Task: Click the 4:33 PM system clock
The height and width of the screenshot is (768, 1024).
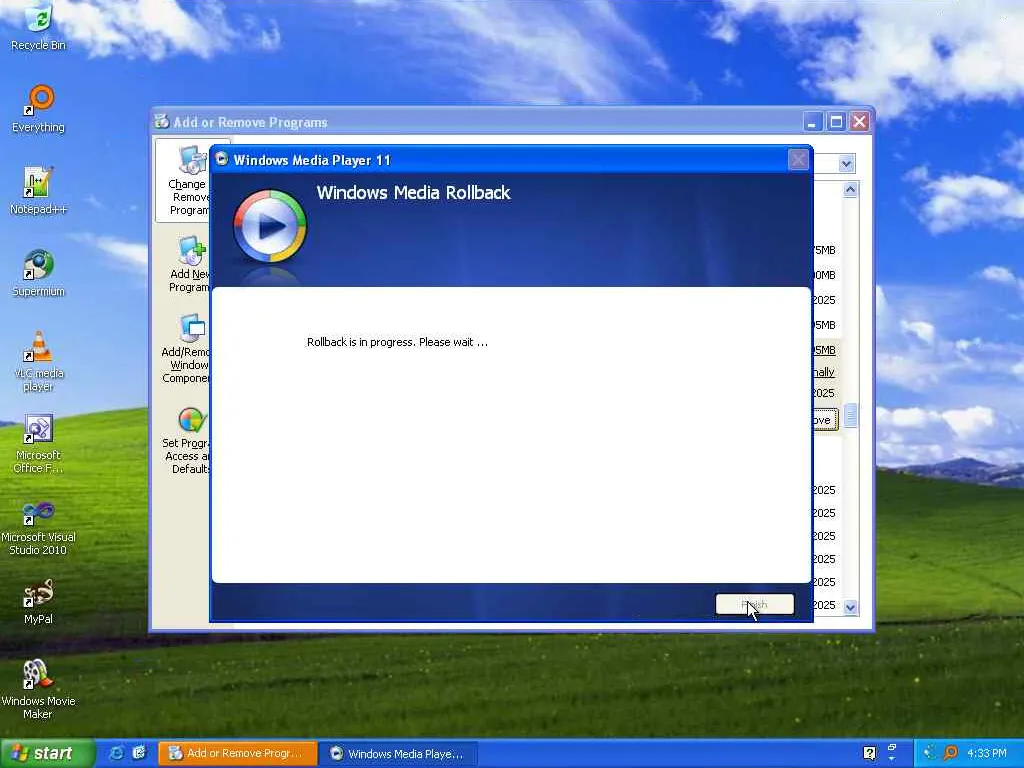Action: click(987, 754)
